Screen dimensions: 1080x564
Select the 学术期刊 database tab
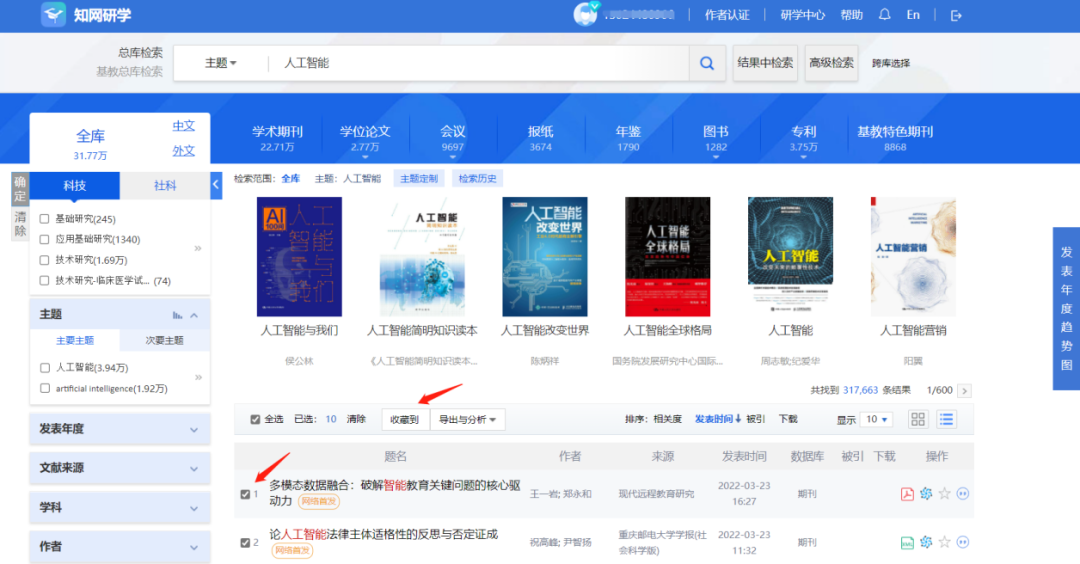coord(277,138)
